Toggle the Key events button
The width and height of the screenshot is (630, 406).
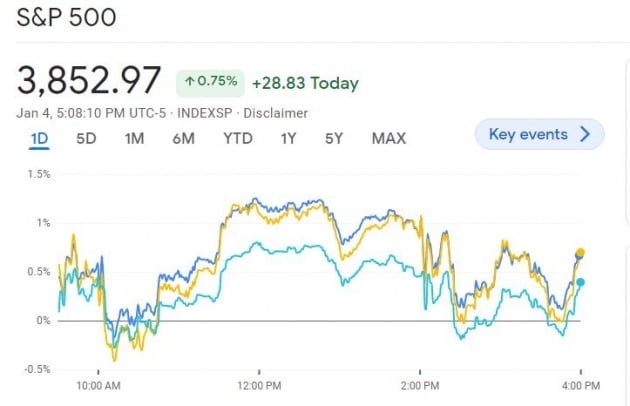coord(539,134)
